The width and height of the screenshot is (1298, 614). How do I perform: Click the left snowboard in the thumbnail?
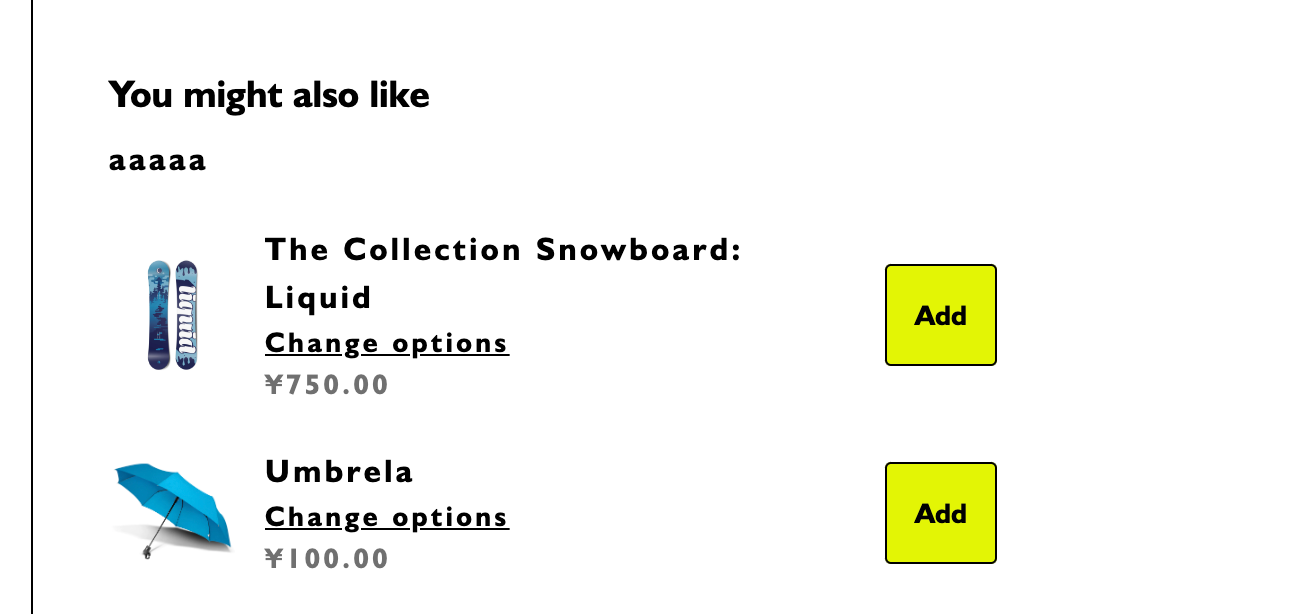pos(159,315)
